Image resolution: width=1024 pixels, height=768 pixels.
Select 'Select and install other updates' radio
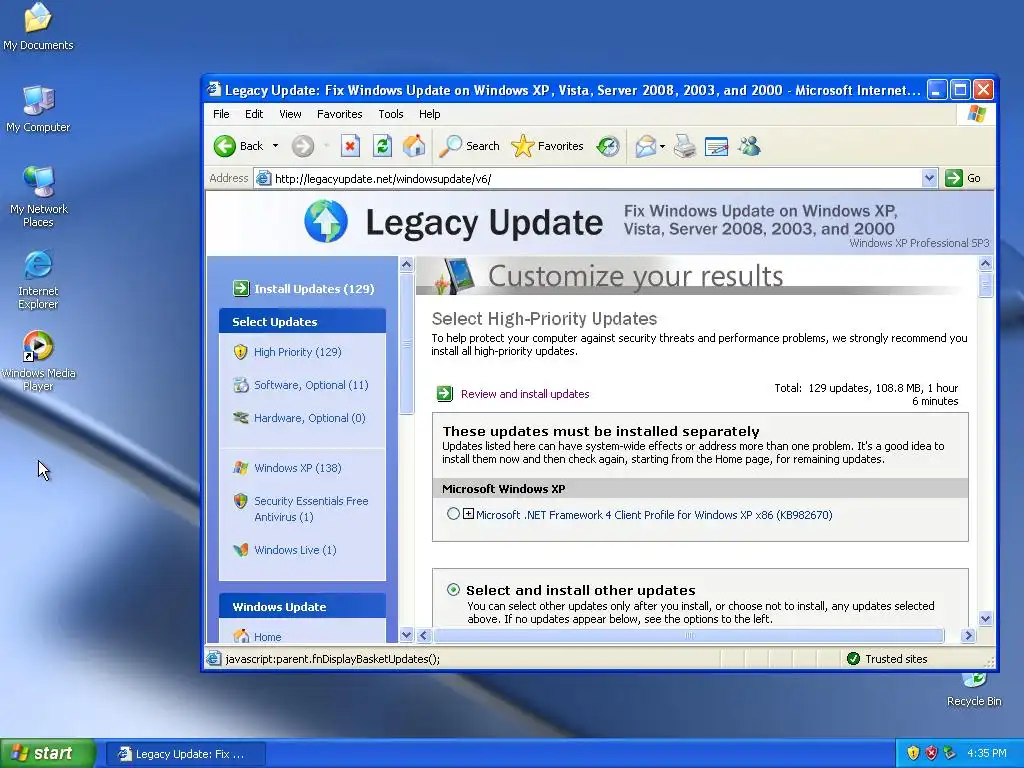(453, 590)
